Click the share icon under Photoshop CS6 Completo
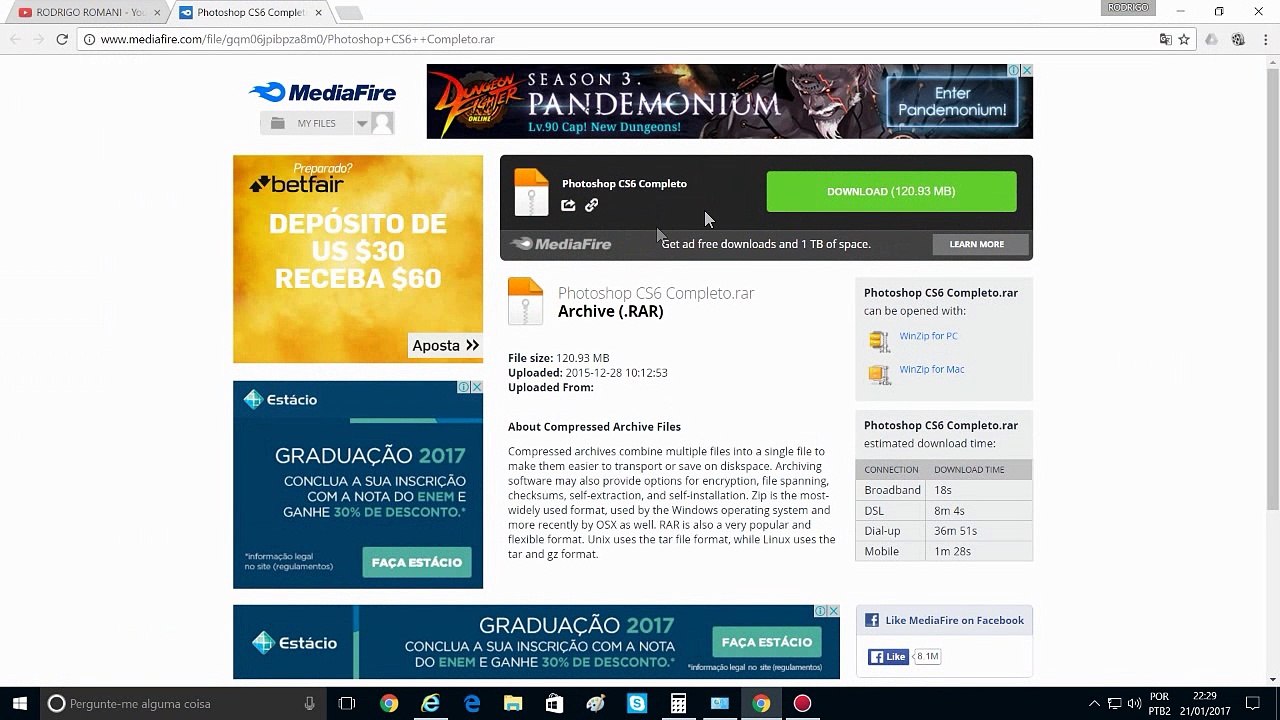Image resolution: width=1280 pixels, height=720 pixels. tap(568, 205)
